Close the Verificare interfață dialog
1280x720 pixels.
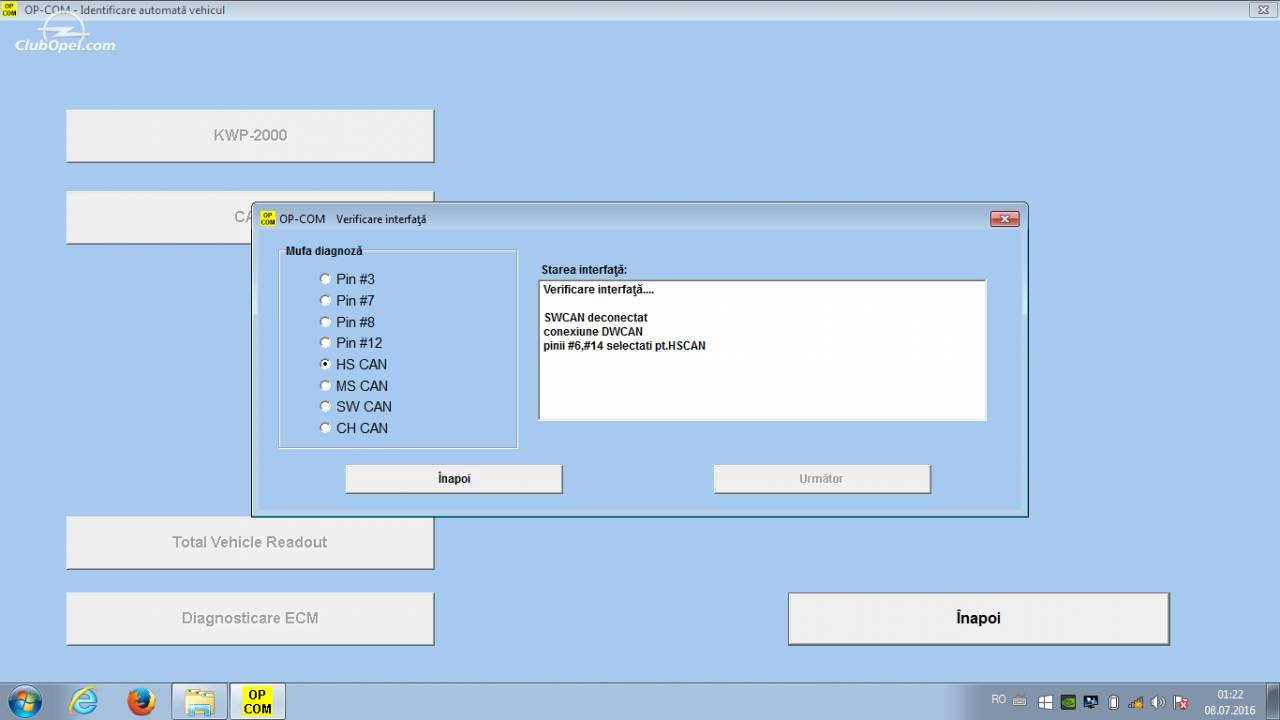1004,219
